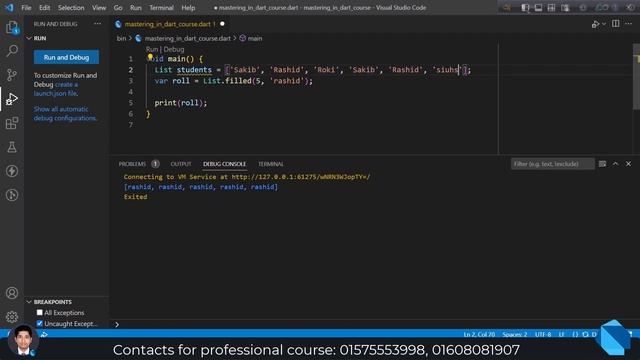Viewport: 640px width, 360px height.
Task: Click the bin breadcrumb segment
Action: click(x=121, y=38)
